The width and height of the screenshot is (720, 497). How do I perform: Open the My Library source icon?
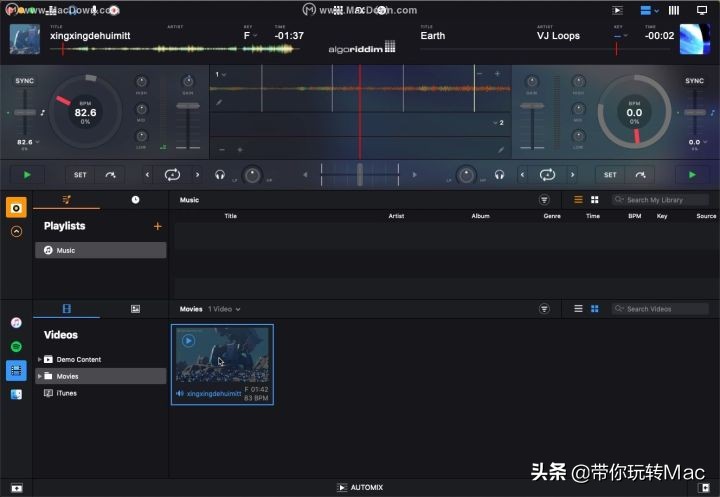(x=16, y=208)
